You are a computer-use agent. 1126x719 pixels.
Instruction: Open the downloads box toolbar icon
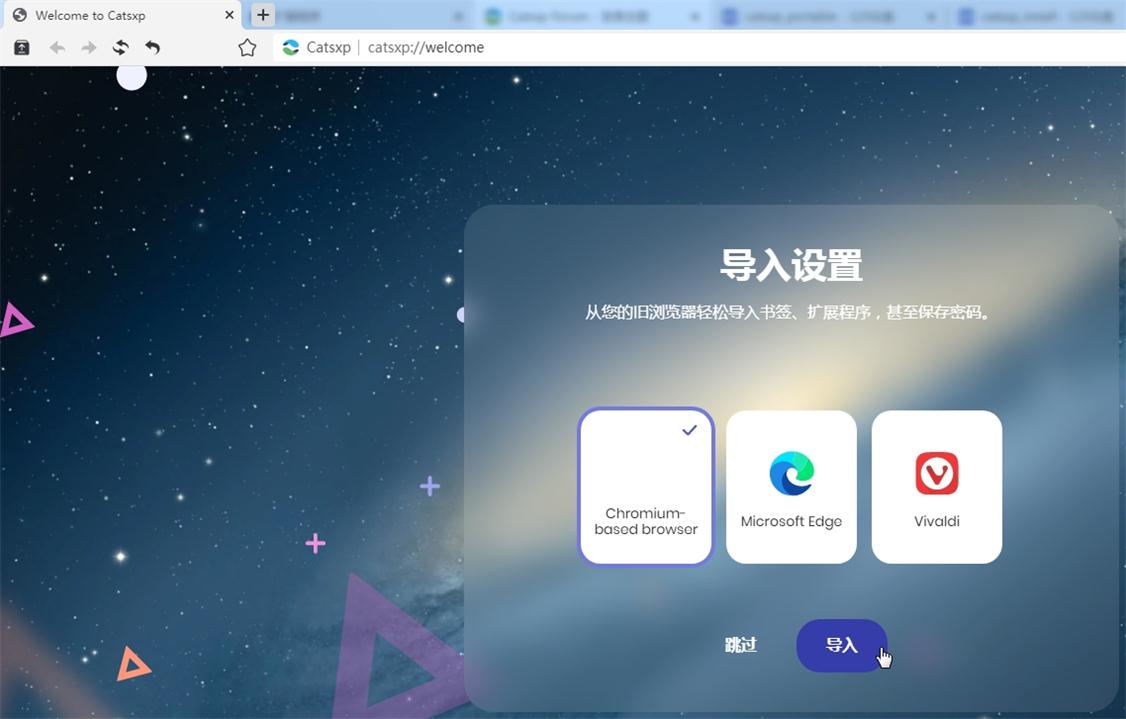[22, 47]
